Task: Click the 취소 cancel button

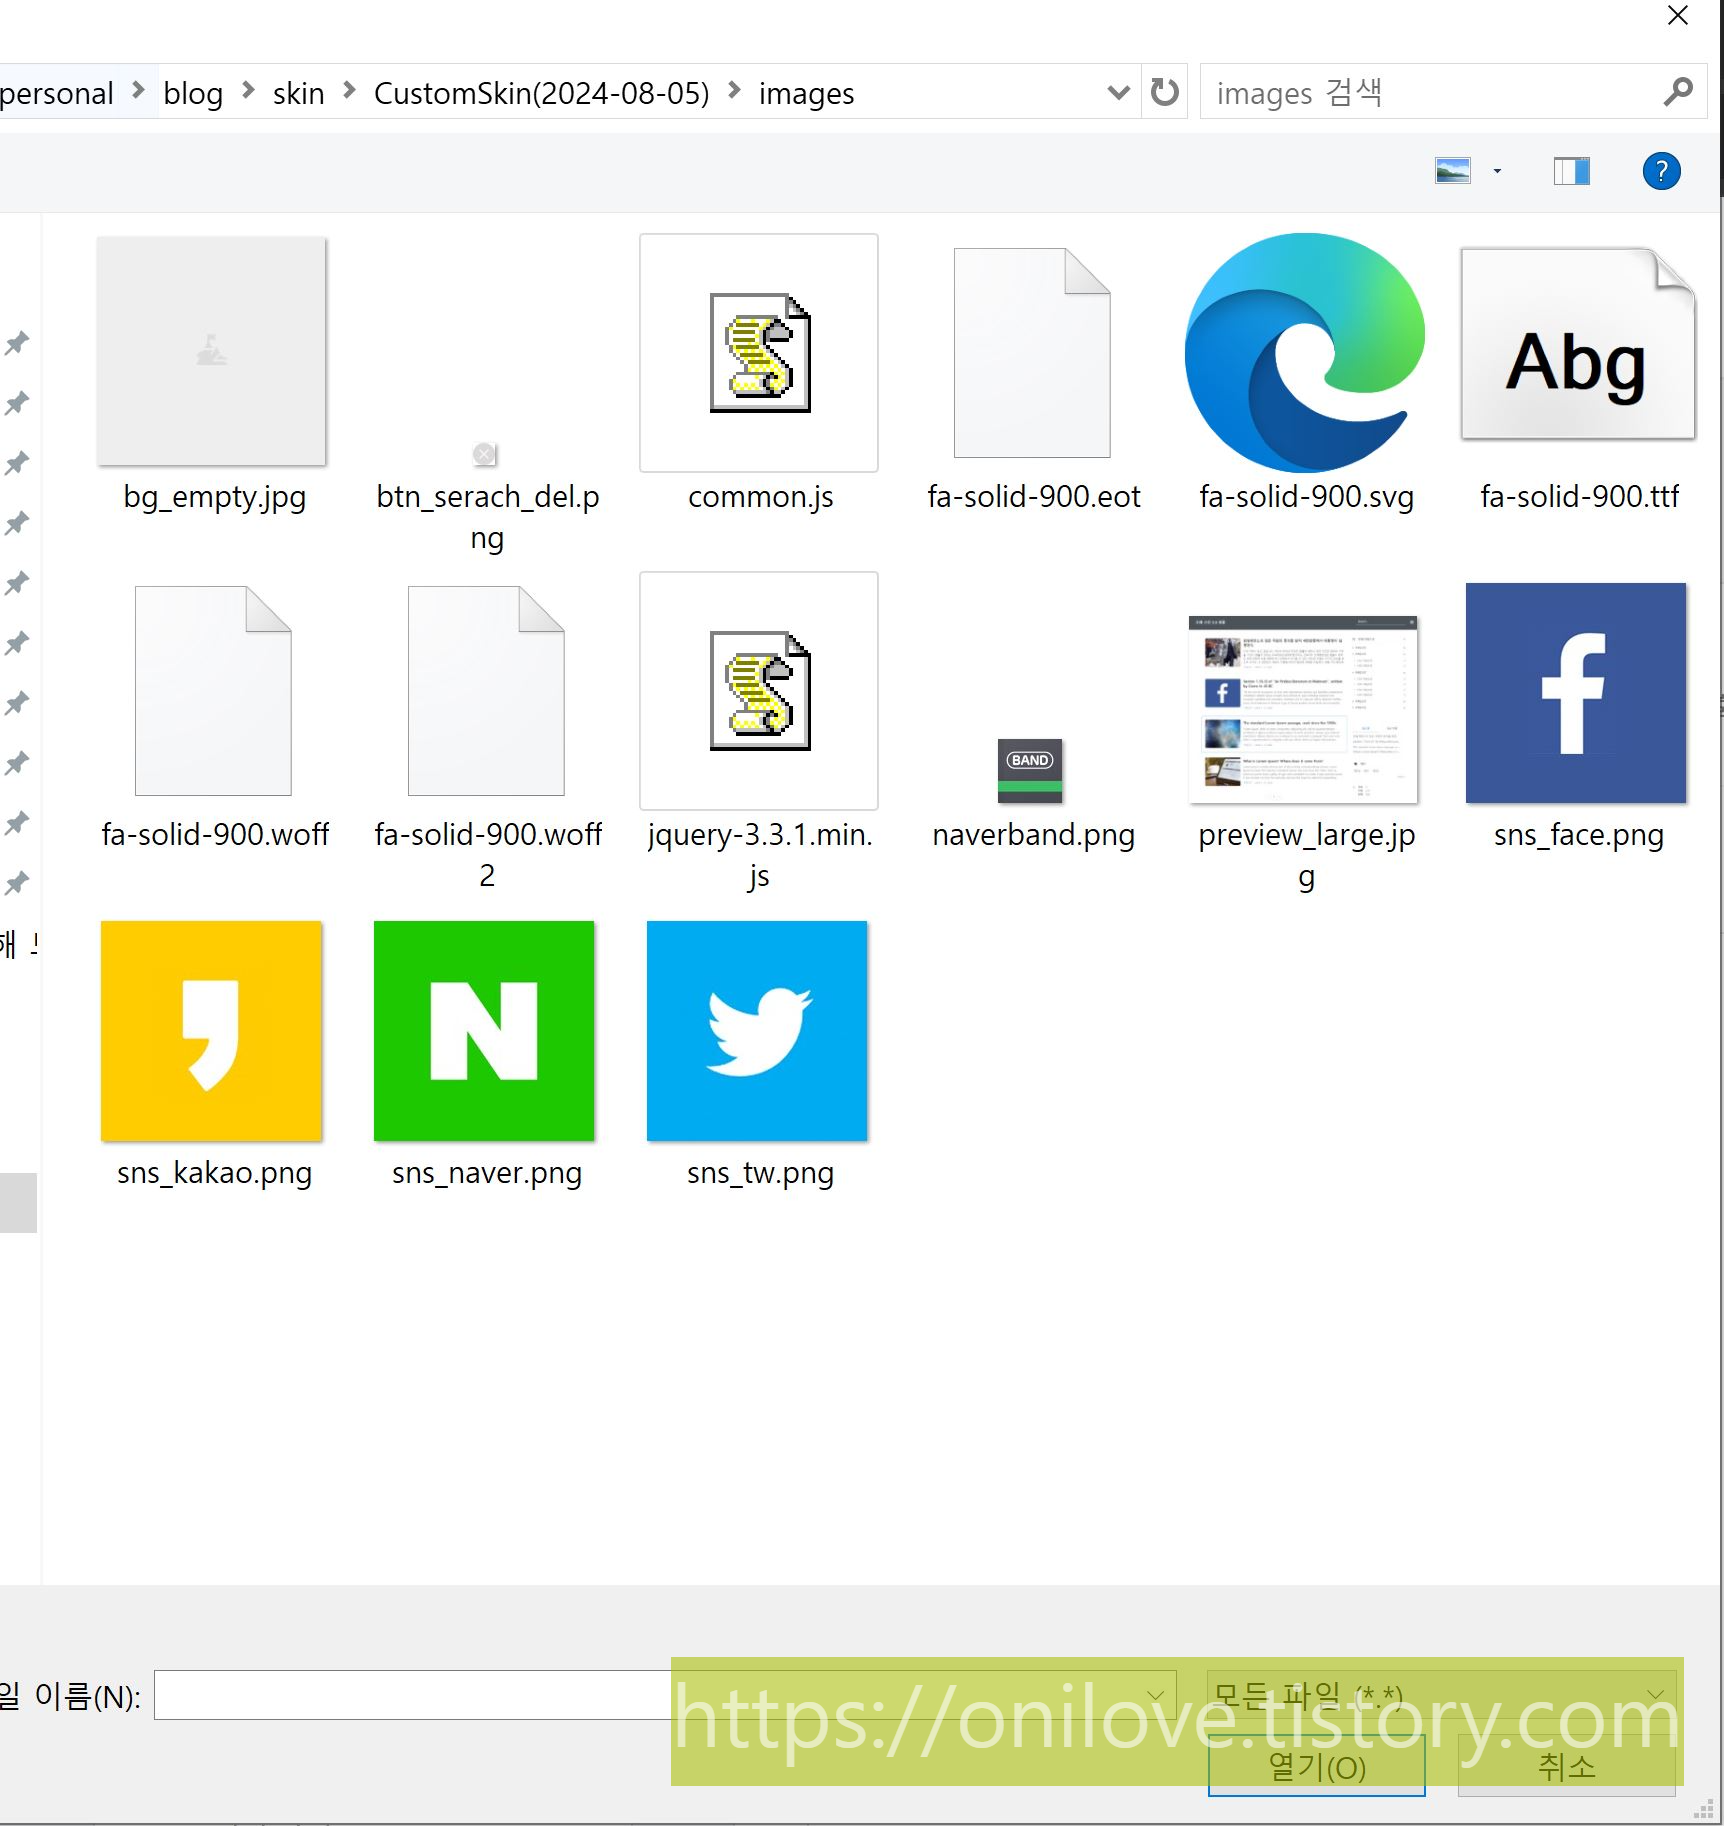Action: [x=1566, y=1767]
